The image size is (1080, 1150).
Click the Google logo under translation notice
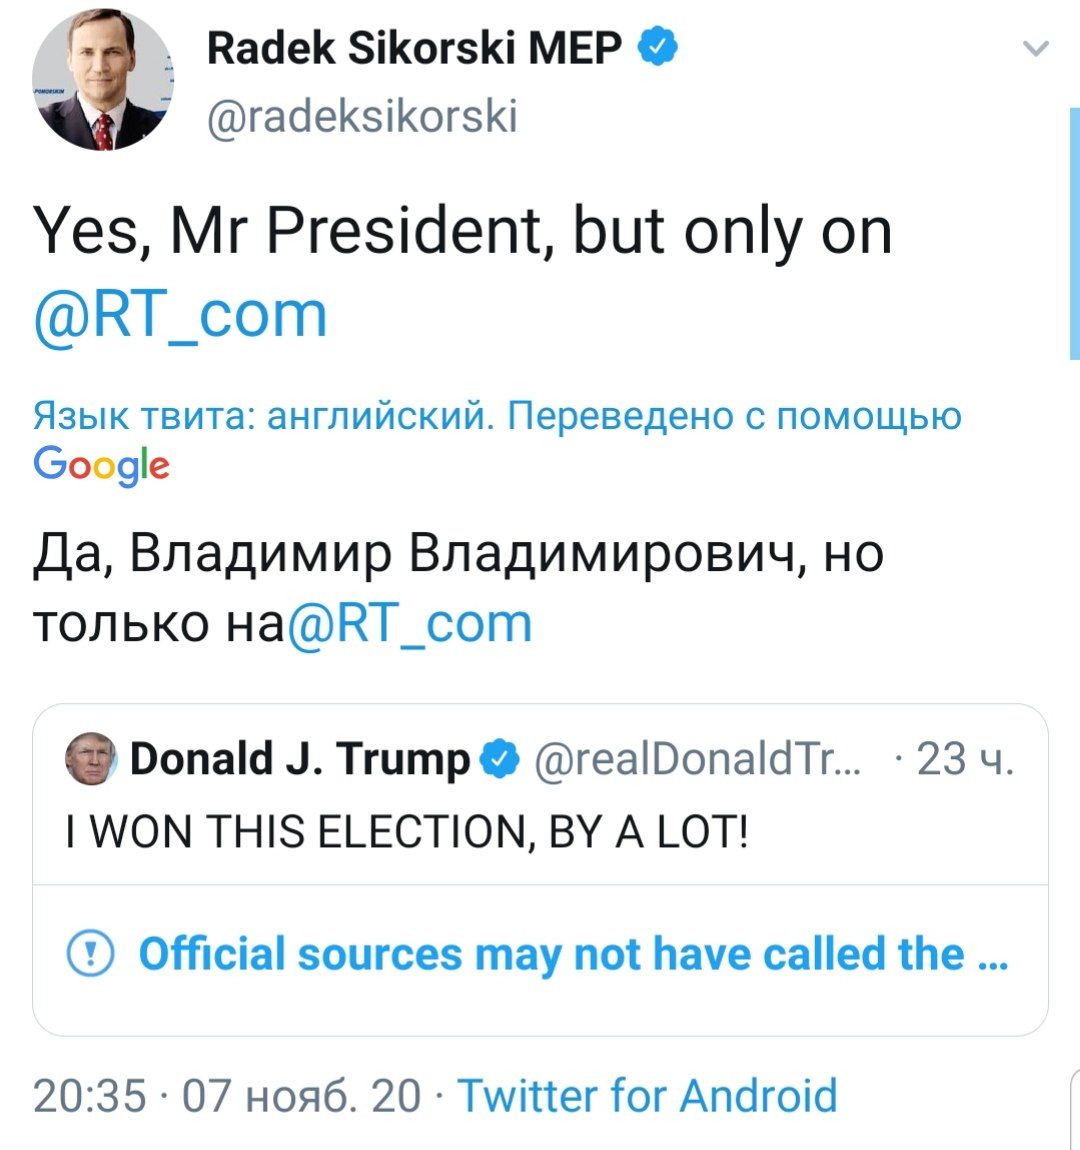coord(101,465)
